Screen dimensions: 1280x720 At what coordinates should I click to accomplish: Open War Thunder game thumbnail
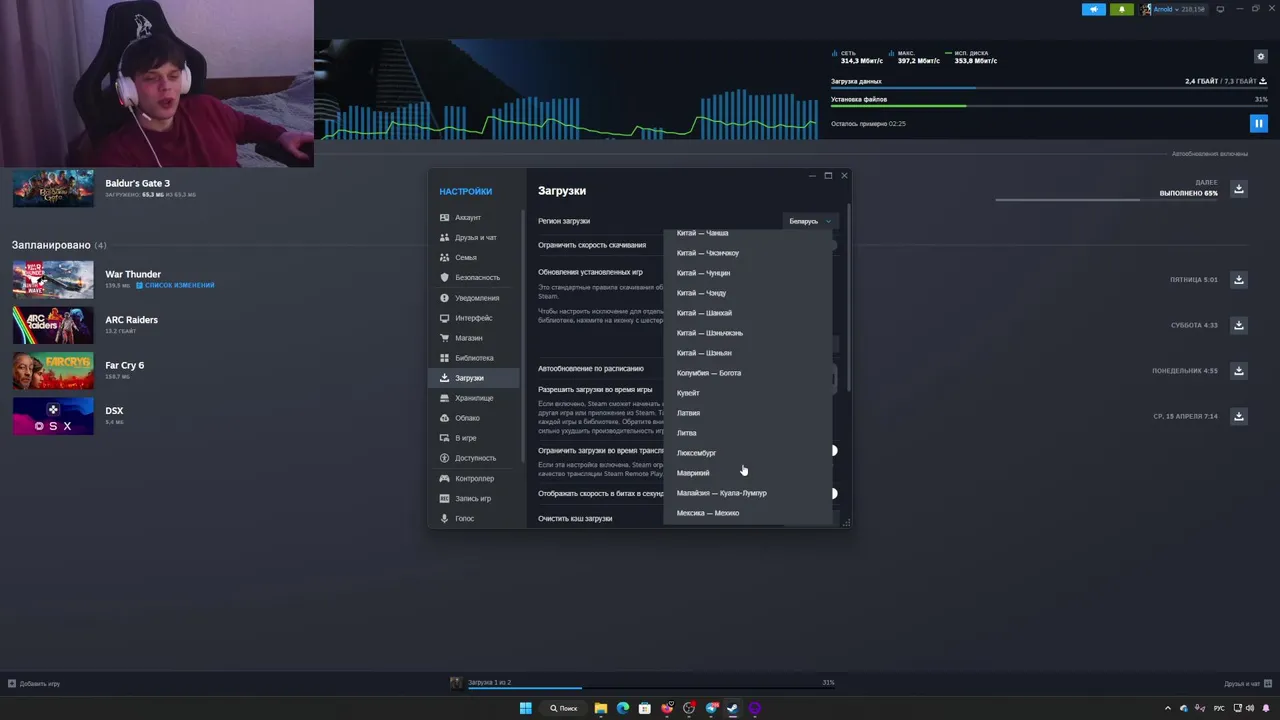click(53, 280)
